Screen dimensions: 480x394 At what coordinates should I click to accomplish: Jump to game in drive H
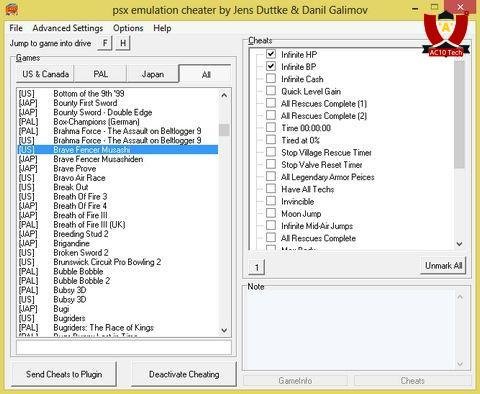(x=123, y=43)
